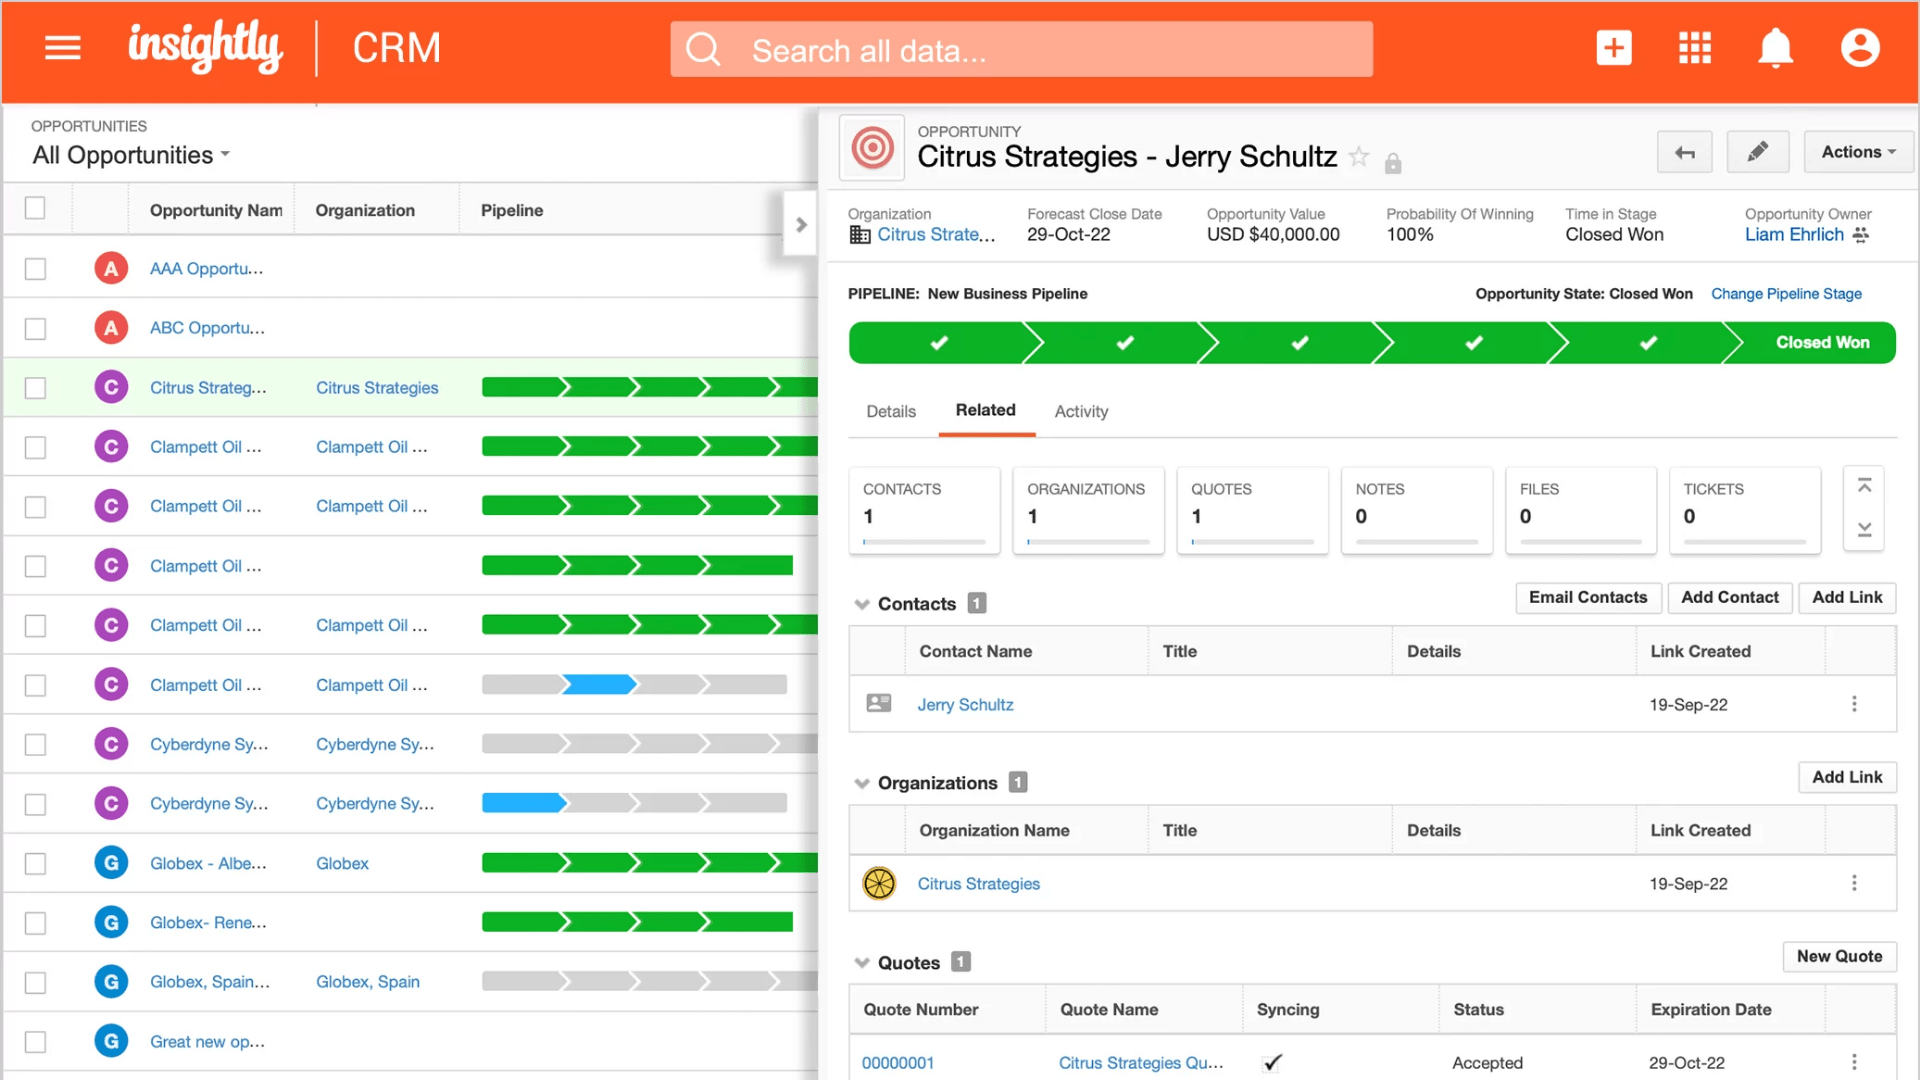Check the Globex - Albe row checkbox
1920x1080 pixels.
pos(35,864)
